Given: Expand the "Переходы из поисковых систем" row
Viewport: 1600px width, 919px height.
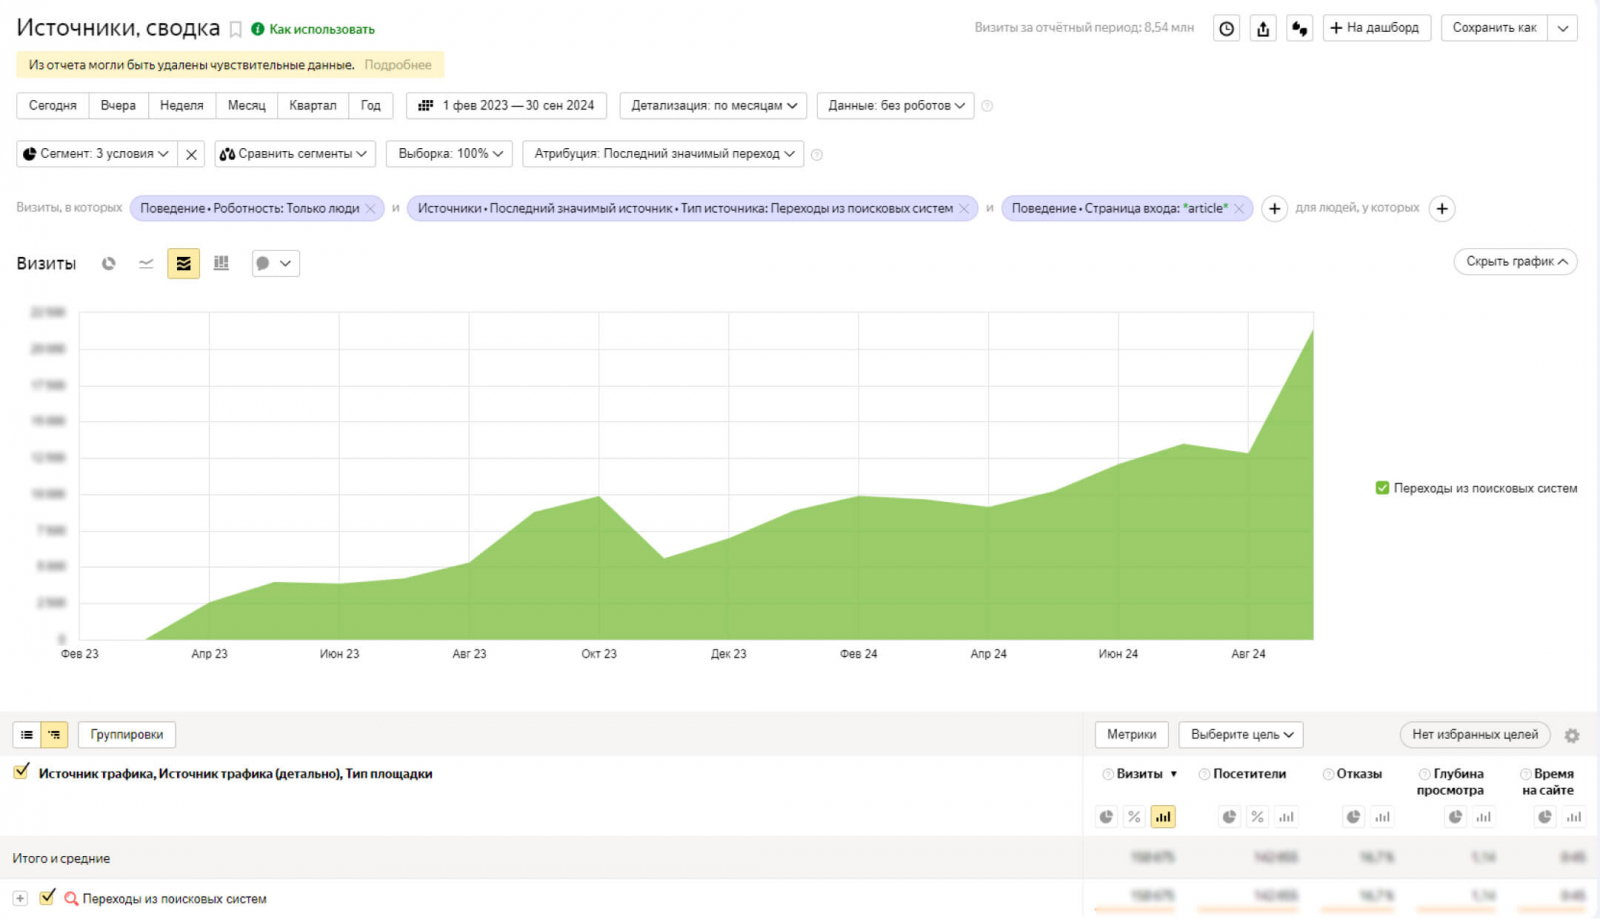Looking at the screenshot, I should (x=20, y=899).
